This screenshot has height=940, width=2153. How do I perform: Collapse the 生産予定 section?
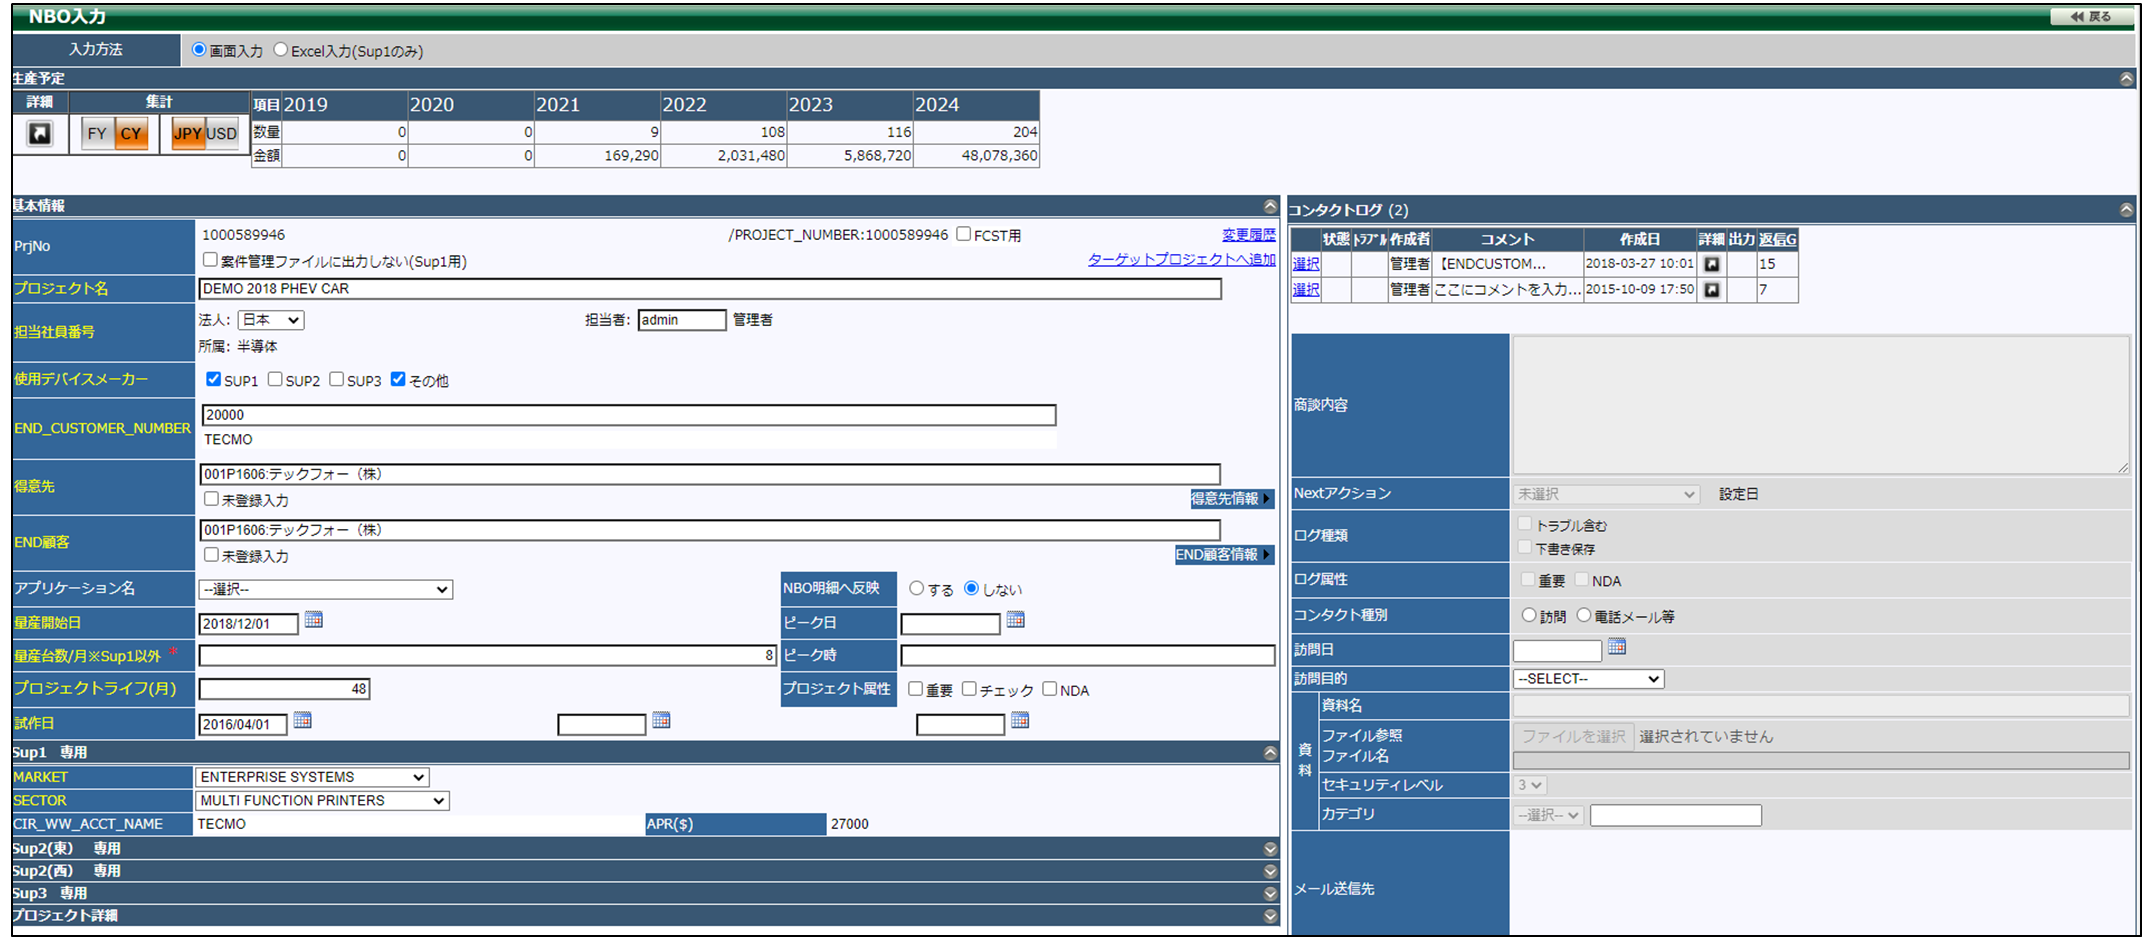pos(2126,78)
